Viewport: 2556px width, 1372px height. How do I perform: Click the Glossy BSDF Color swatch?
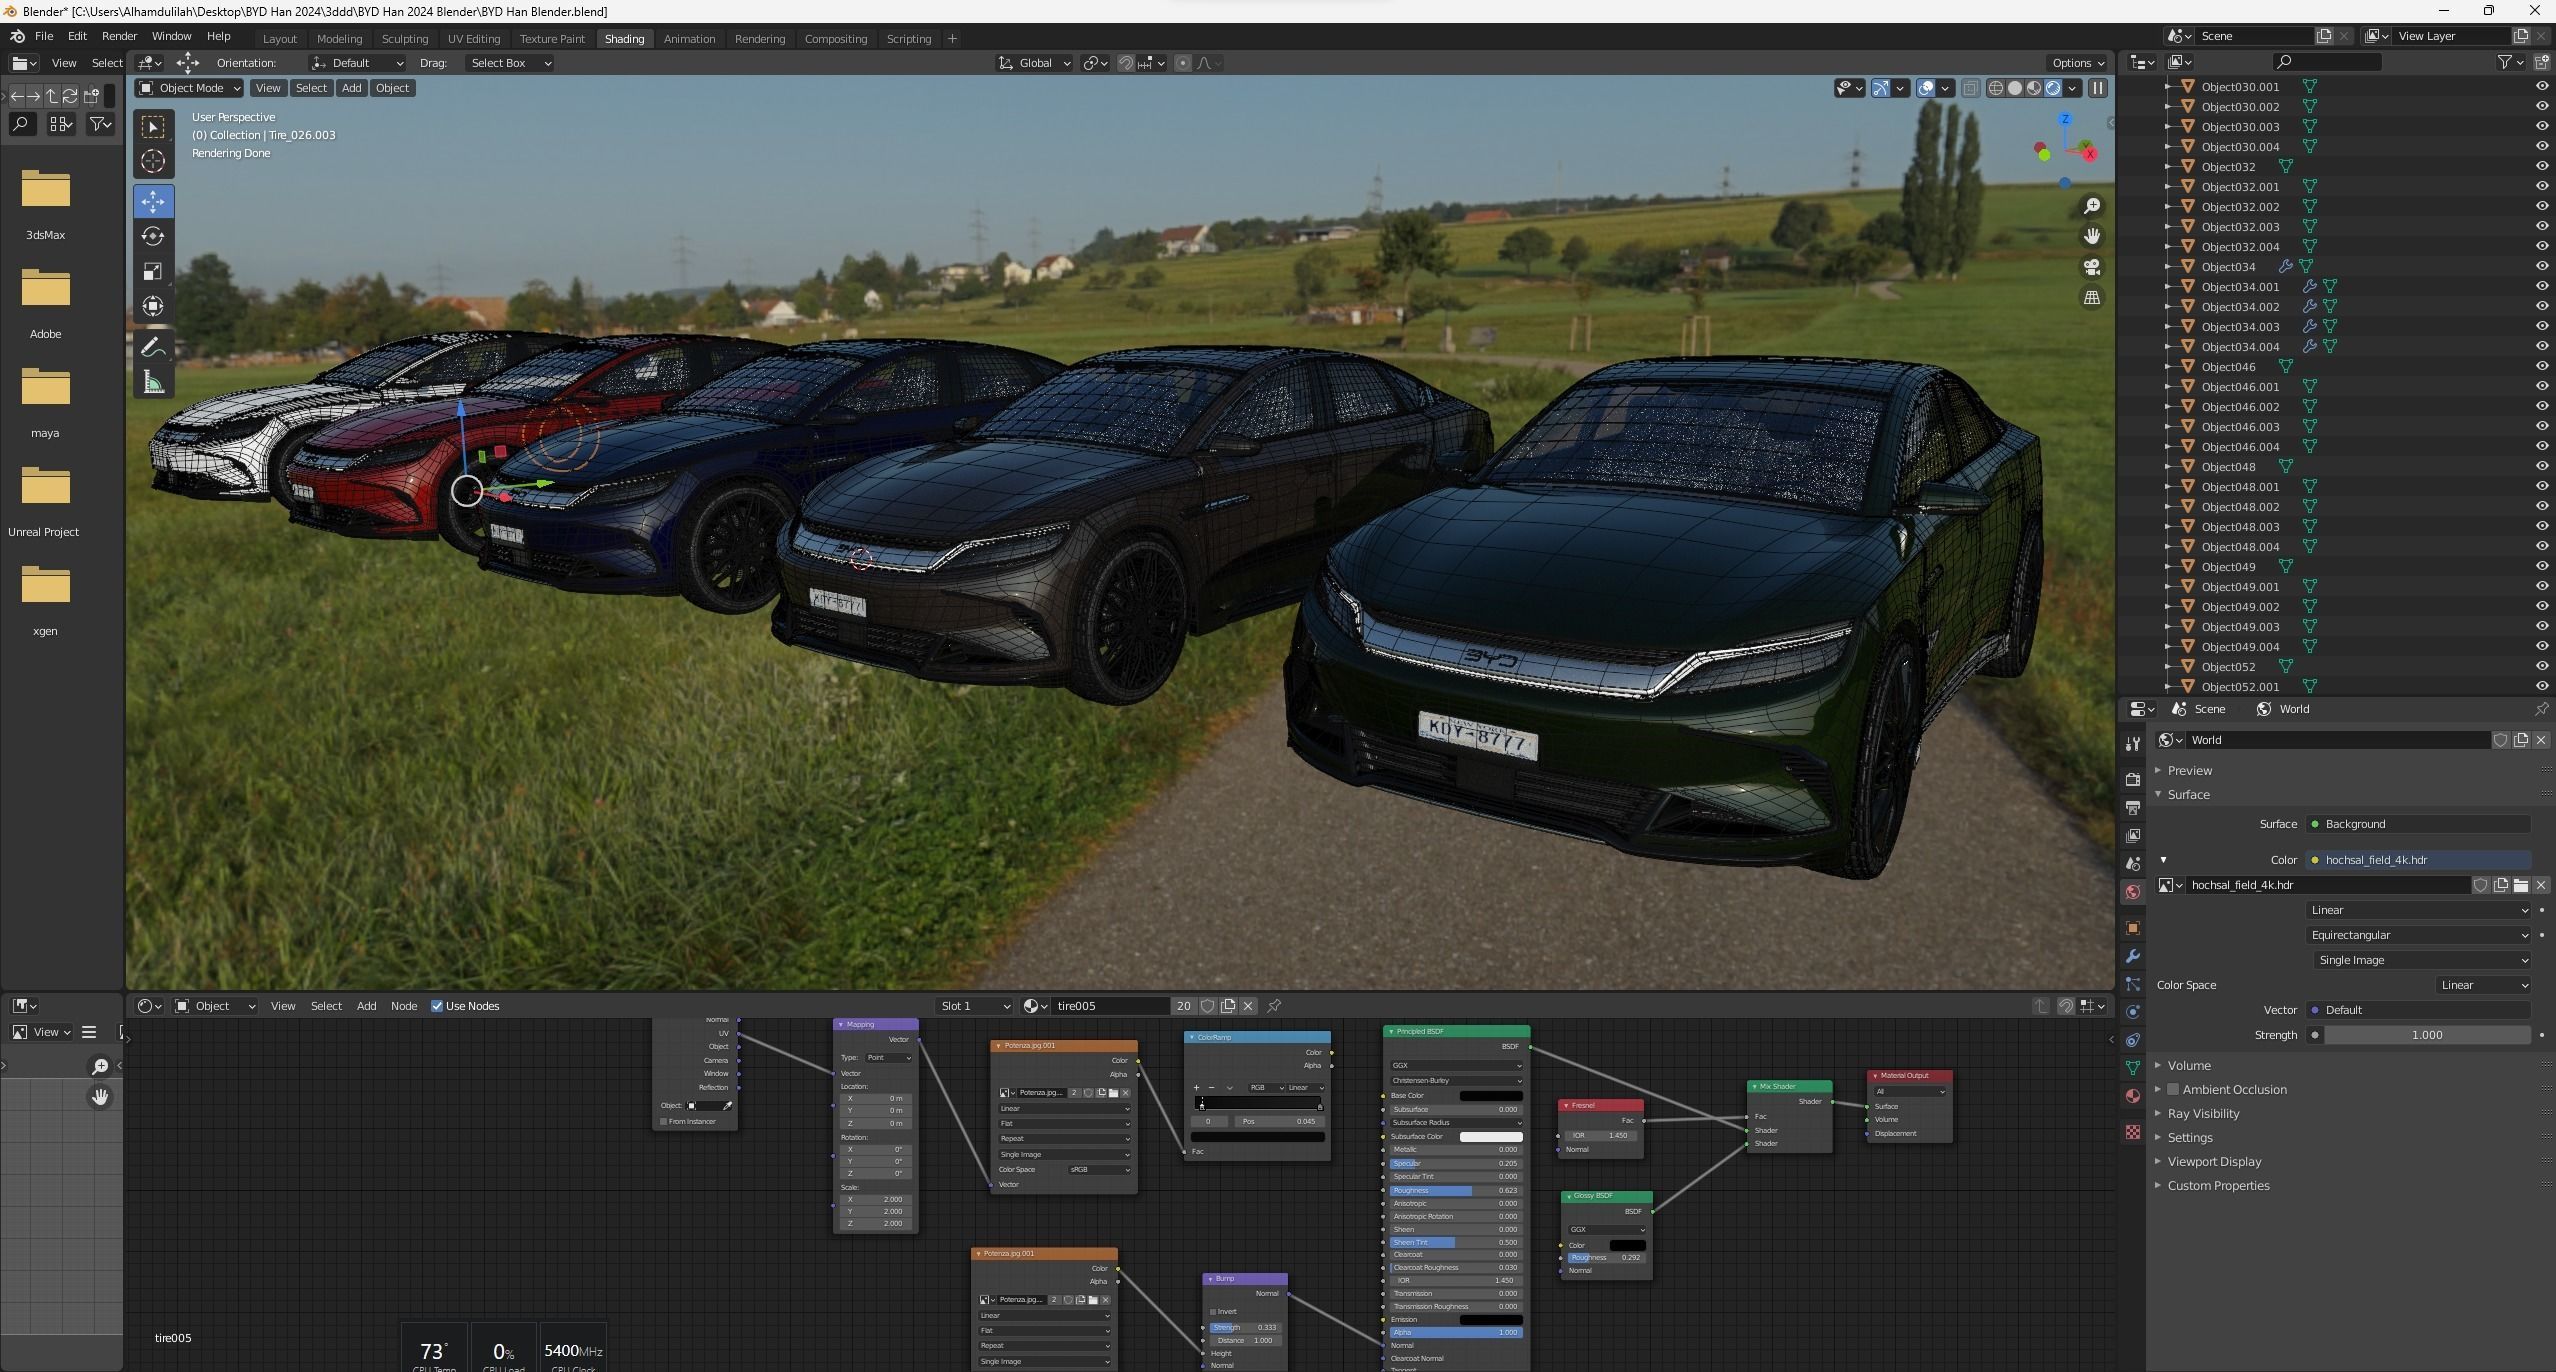1627,1245
